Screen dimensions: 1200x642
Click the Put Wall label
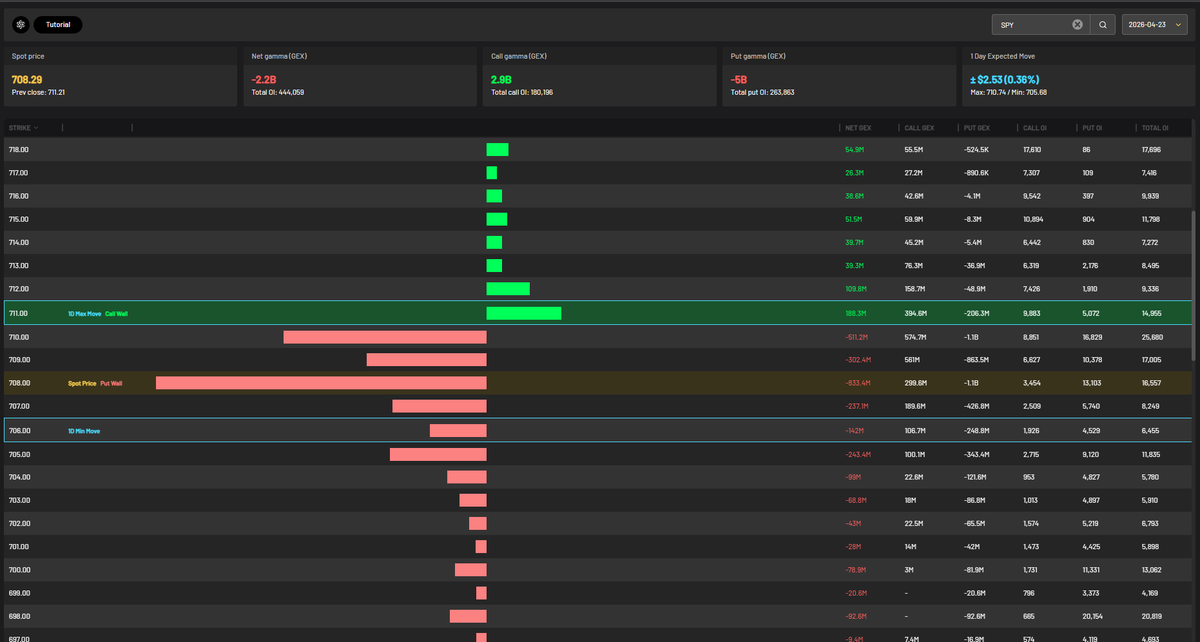point(111,383)
